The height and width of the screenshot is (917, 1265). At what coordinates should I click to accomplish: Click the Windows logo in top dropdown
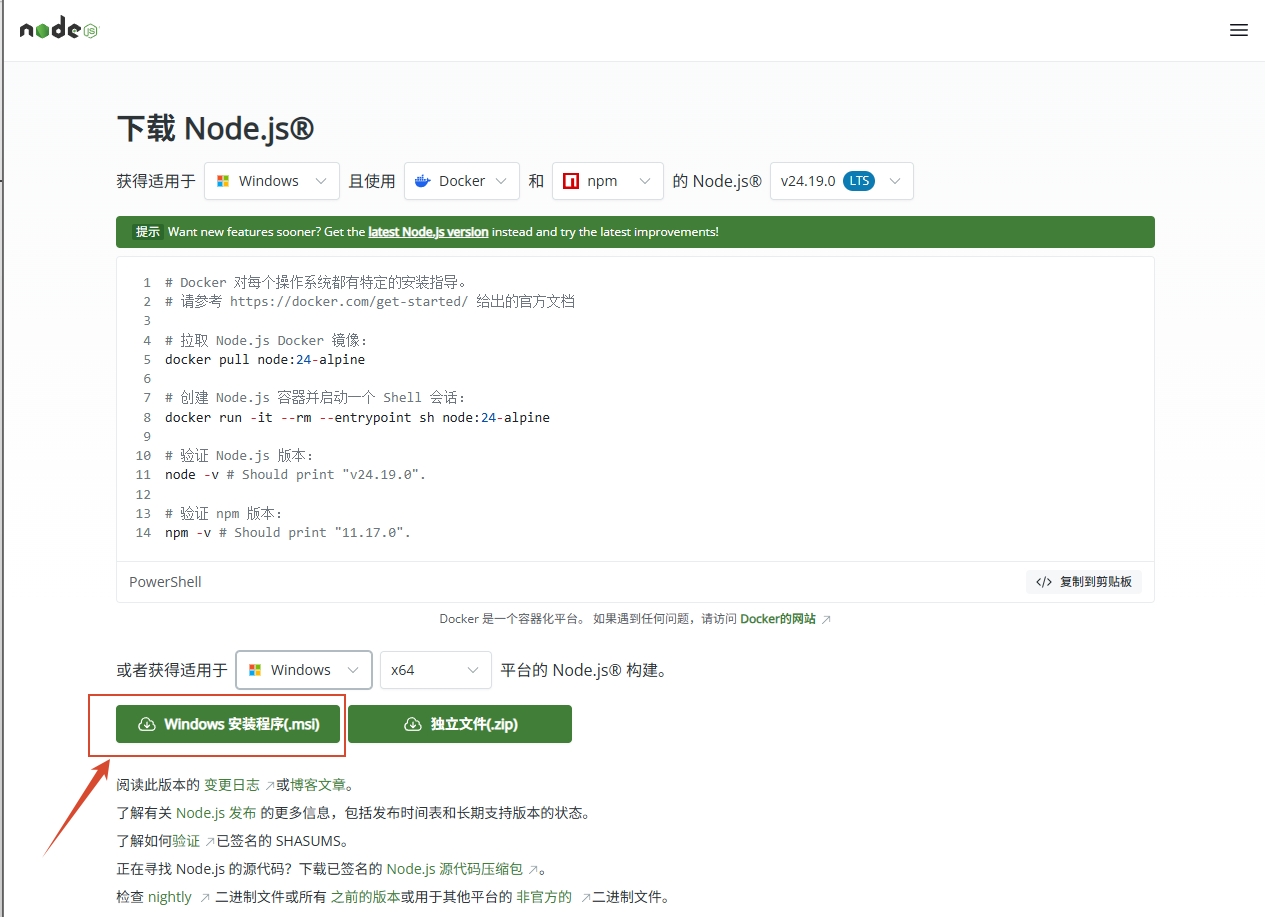click(223, 181)
